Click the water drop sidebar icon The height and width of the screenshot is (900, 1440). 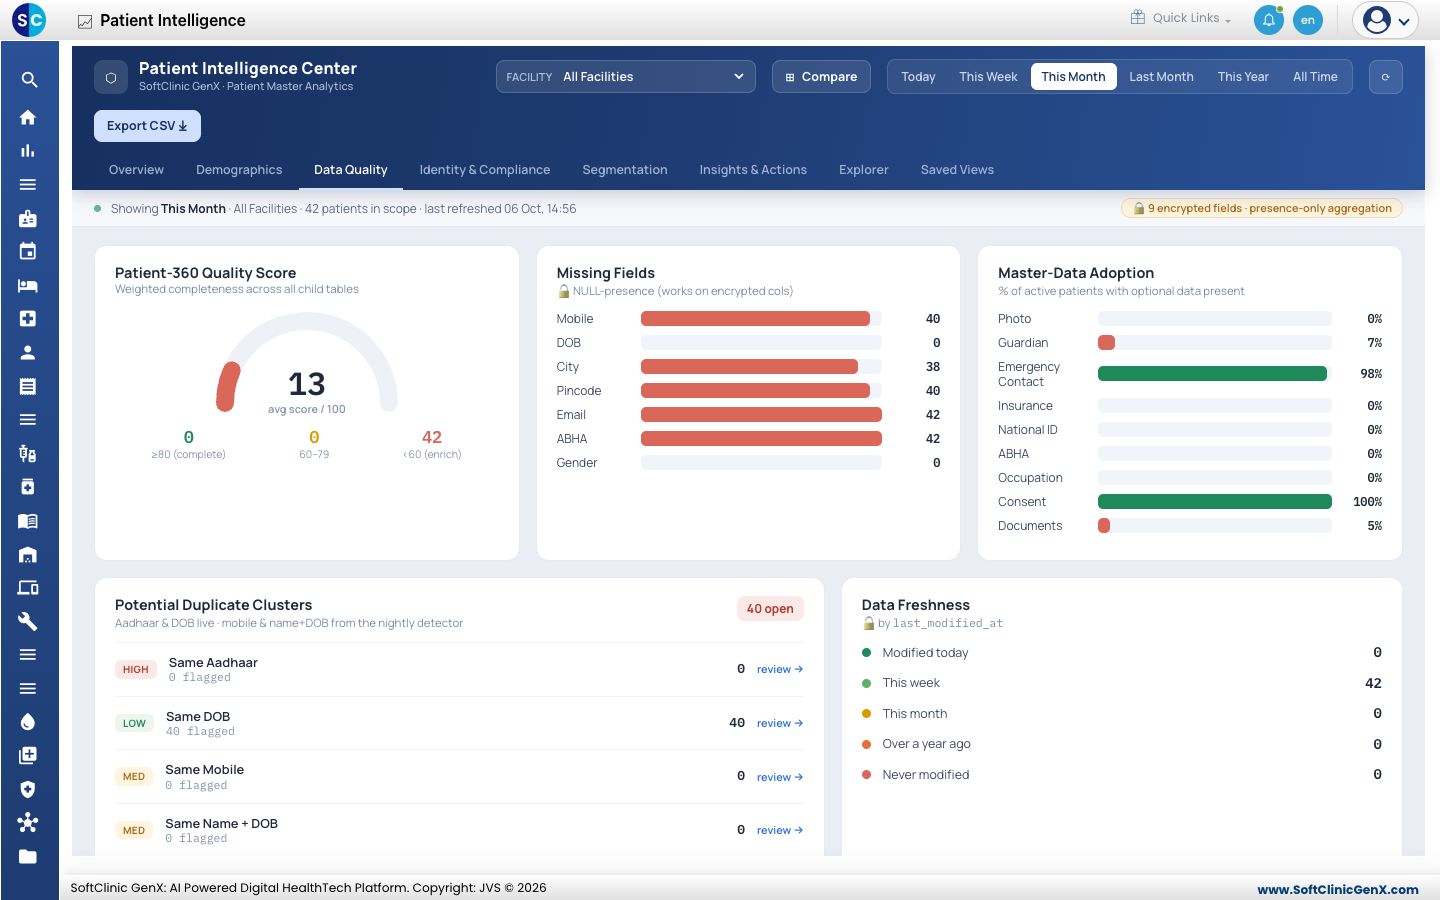point(28,722)
